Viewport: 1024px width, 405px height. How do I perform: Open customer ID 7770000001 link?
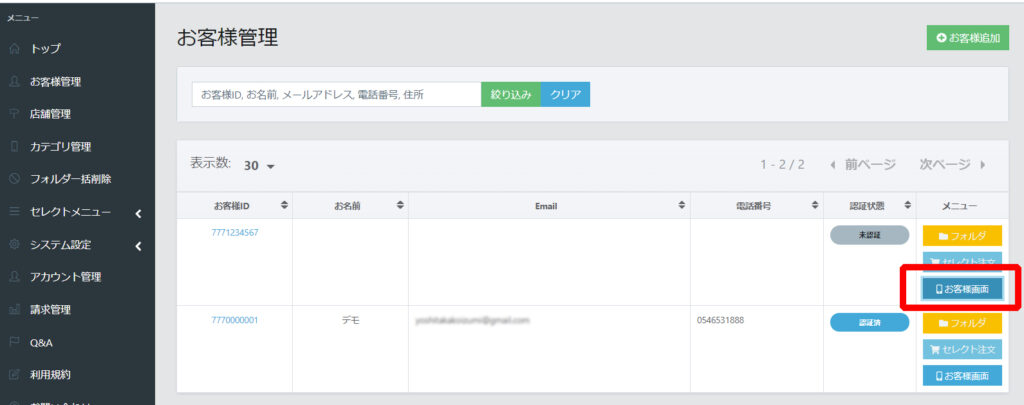click(x=234, y=320)
